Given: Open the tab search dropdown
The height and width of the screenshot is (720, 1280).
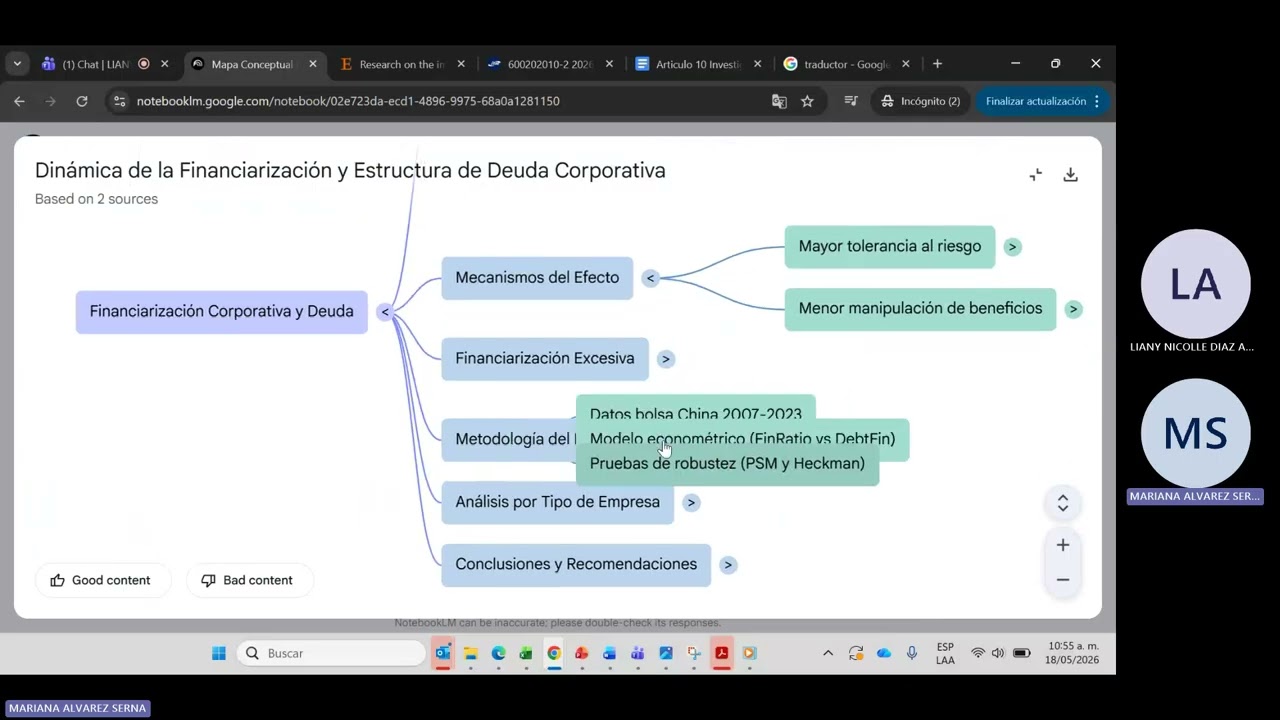Looking at the screenshot, I should tap(17, 64).
